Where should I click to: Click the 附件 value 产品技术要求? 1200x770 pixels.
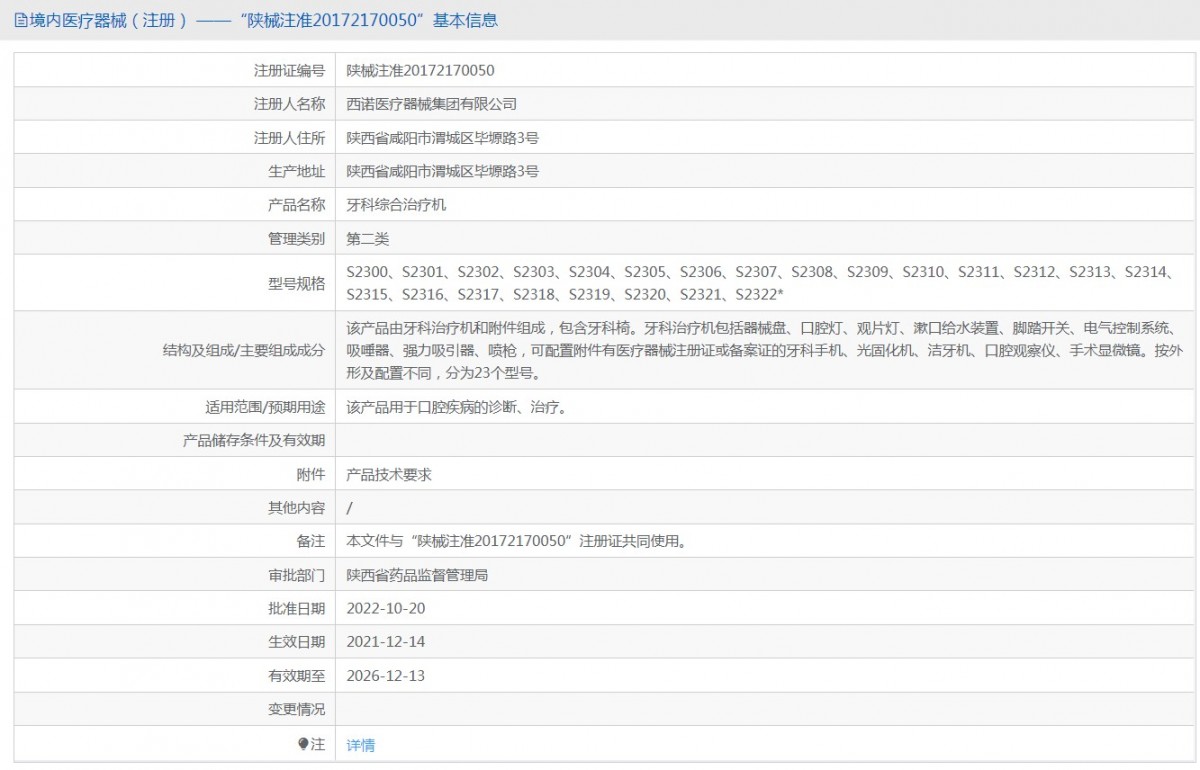[388, 475]
